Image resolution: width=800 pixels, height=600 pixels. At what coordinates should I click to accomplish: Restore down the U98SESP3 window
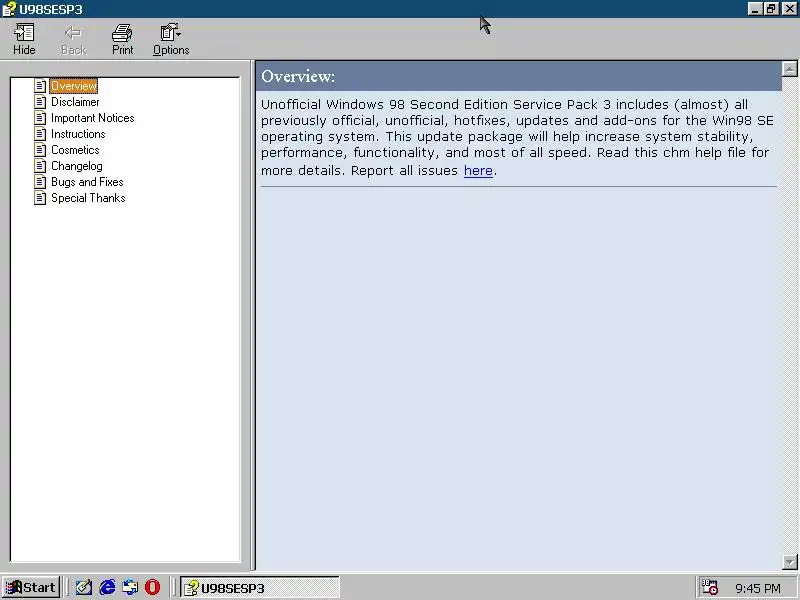coord(770,9)
